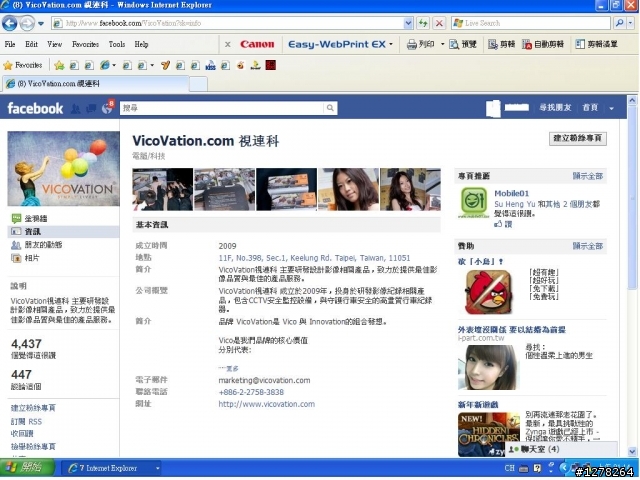Click the 首頁 home link in header
640x480 pixels.
coord(590,108)
